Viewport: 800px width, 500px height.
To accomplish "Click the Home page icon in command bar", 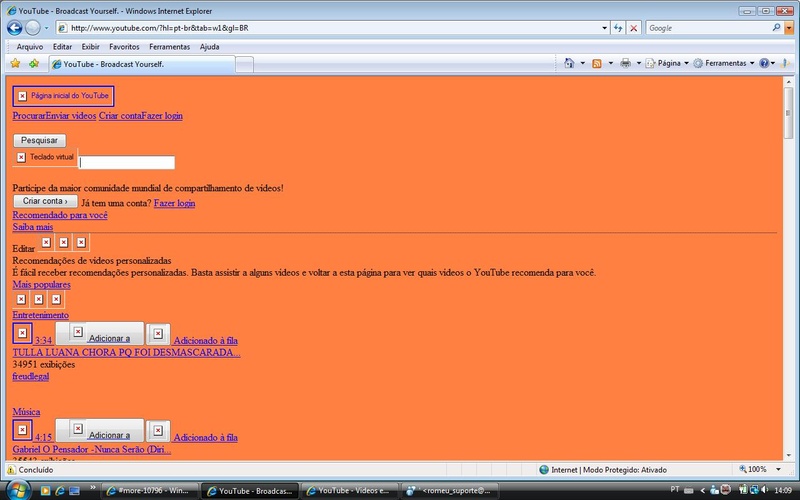I will point(569,63).
